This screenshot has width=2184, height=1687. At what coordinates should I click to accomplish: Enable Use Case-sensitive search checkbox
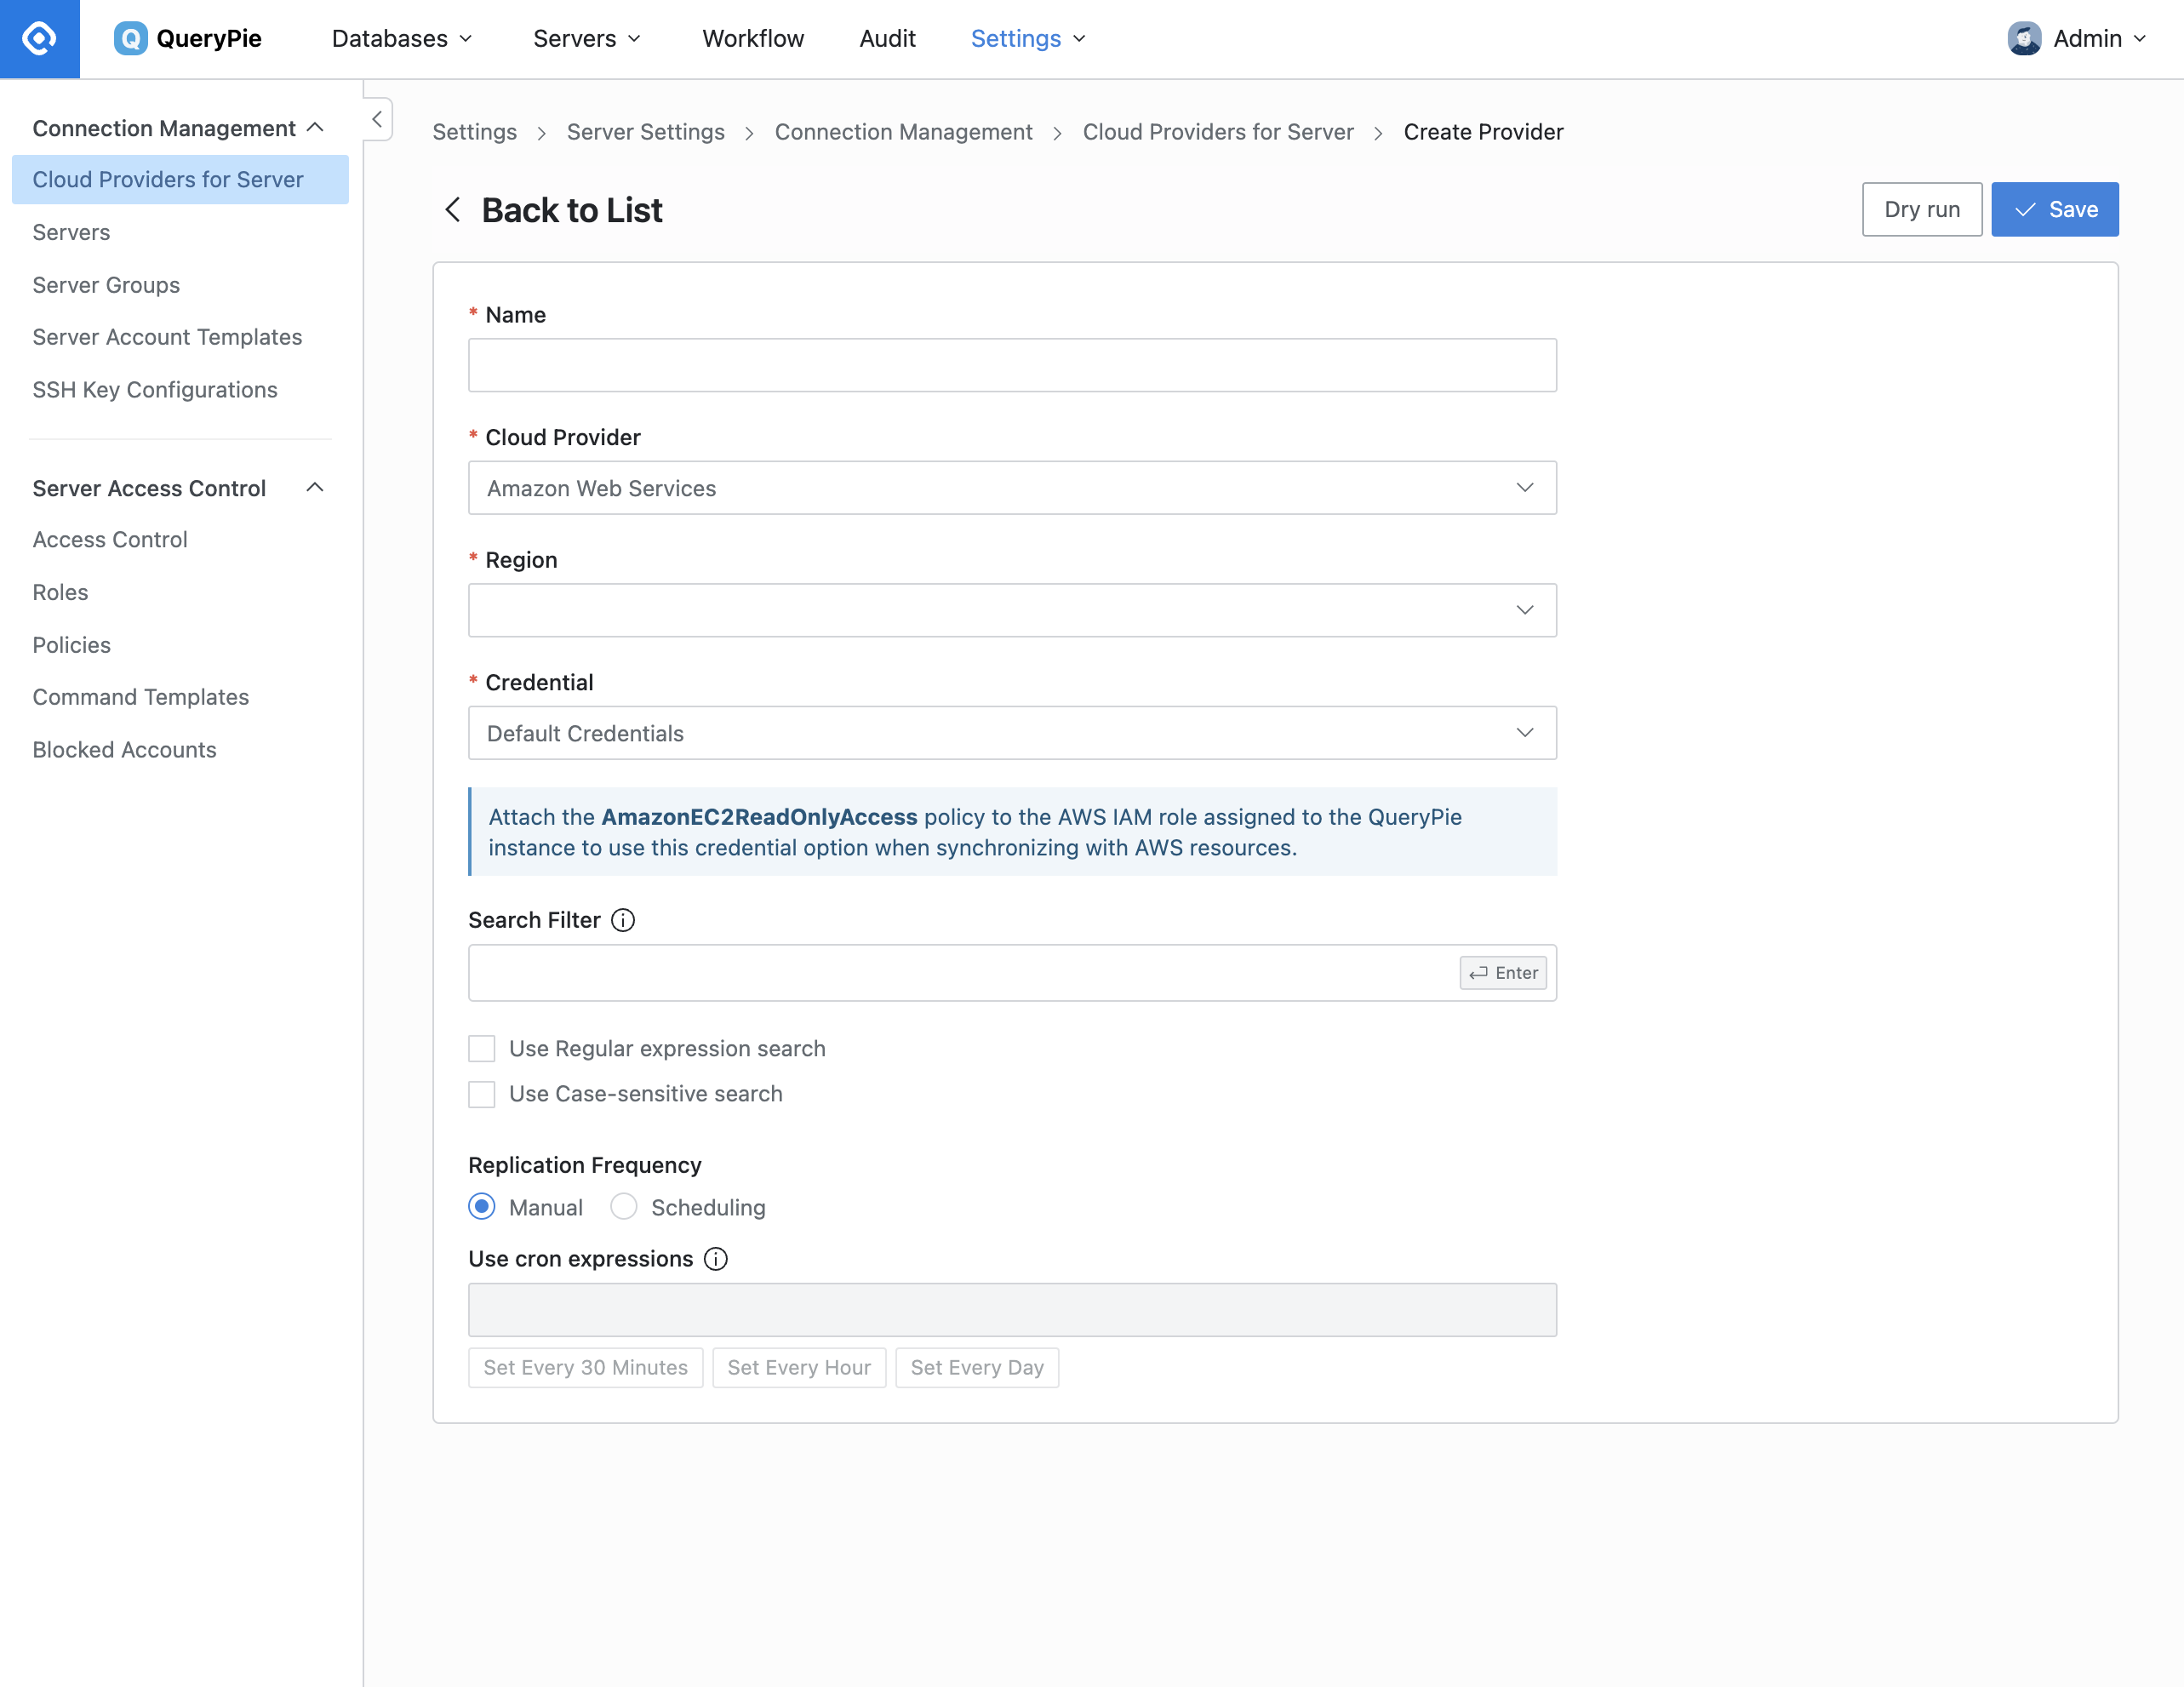pos(482,1094)
